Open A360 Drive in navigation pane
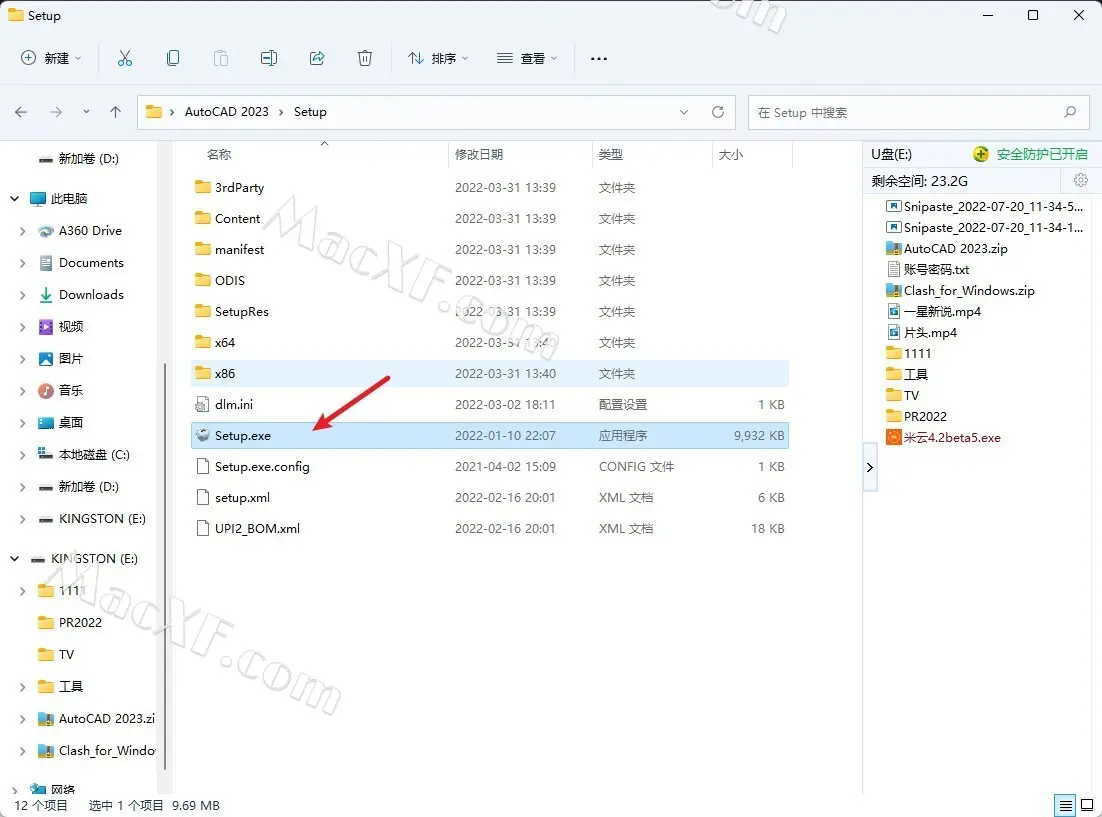 coord(90,231)
